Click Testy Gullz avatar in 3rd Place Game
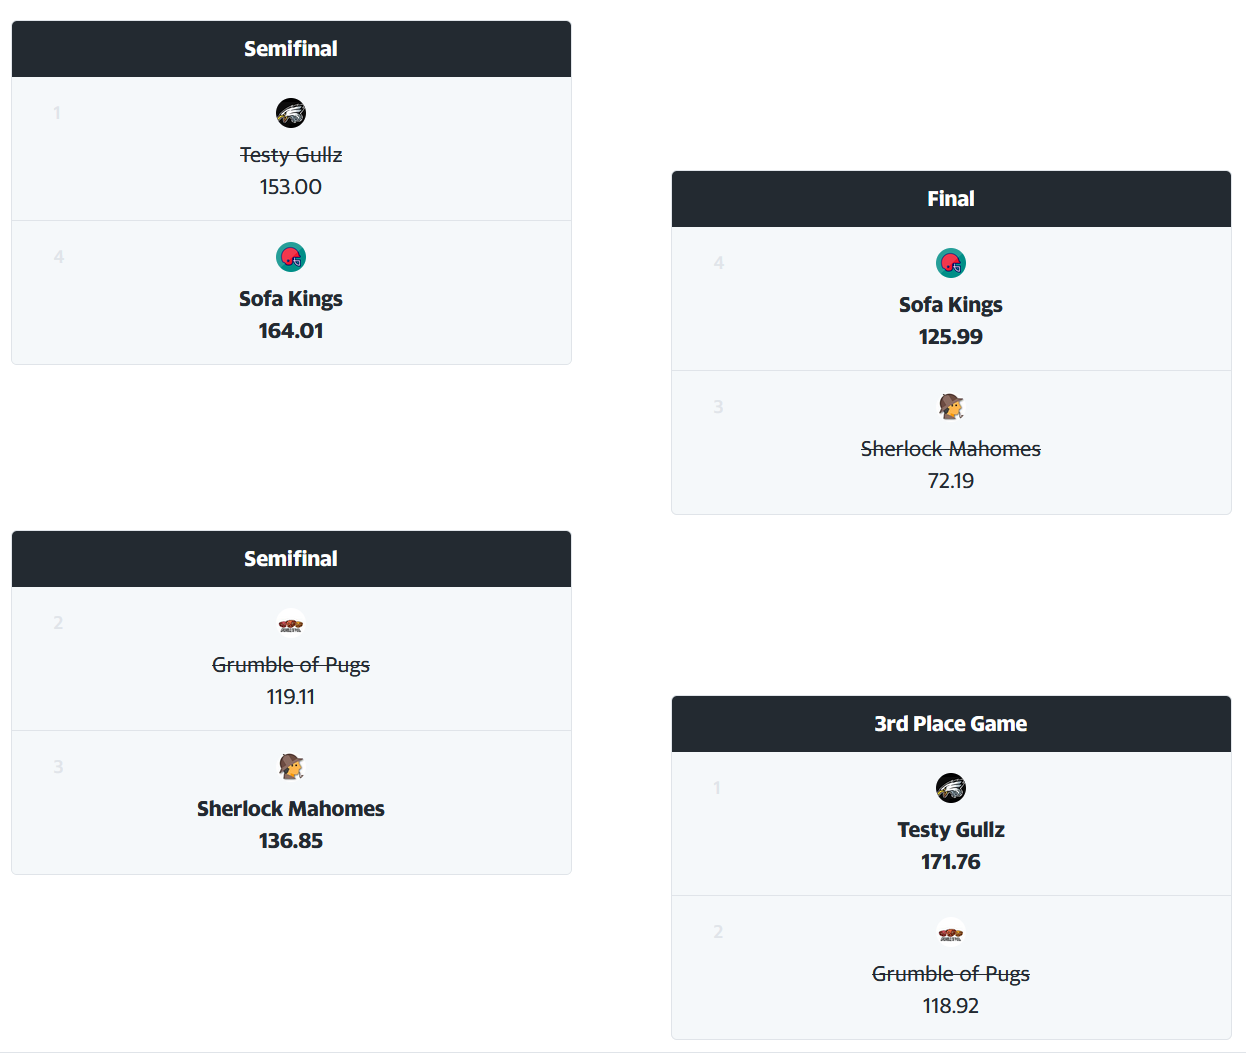 tap(951, 788)
